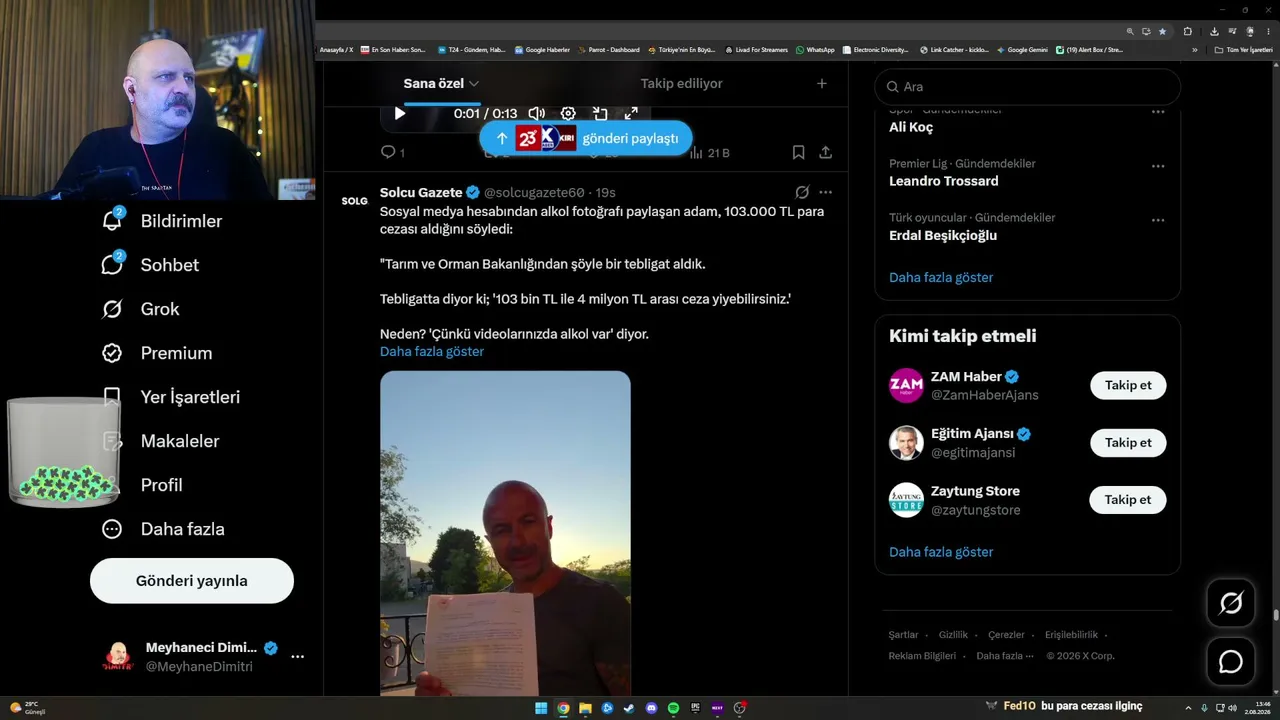This screenshot has width=1280, height=720.
Task: Open Sohbet chat bubble icon
Action: (x=112, y=265)
